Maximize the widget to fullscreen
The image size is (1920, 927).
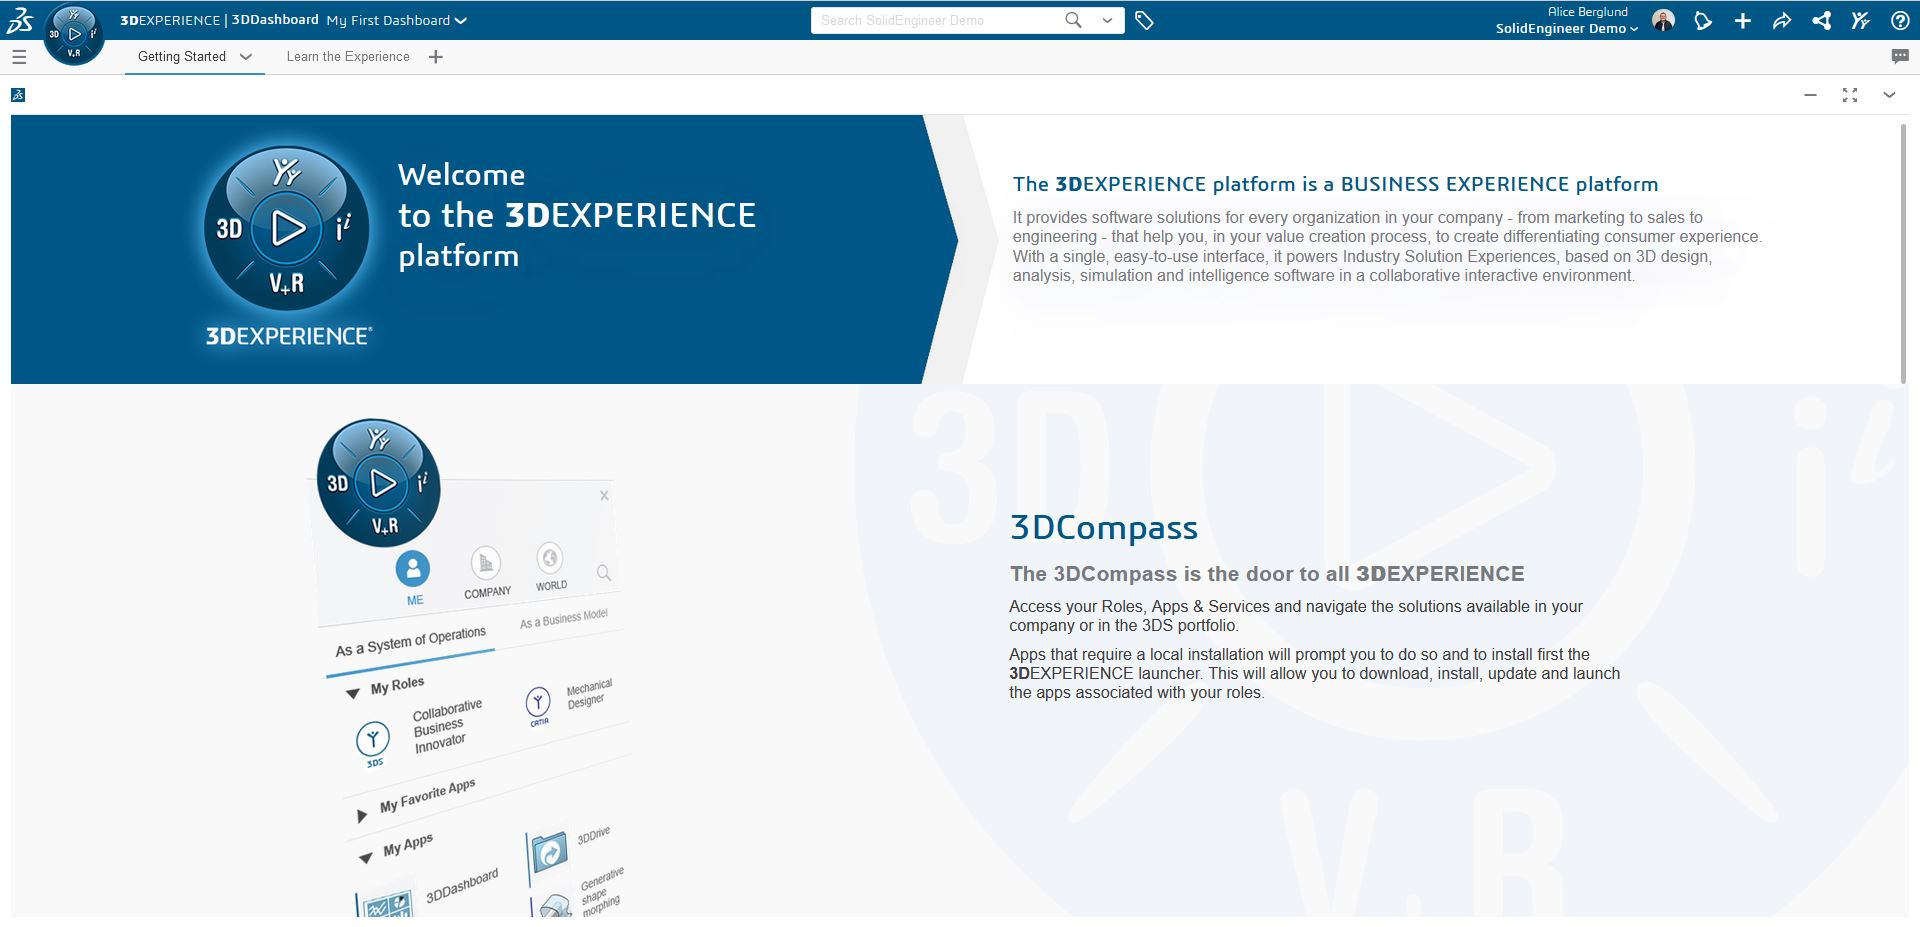(1850, 95)
